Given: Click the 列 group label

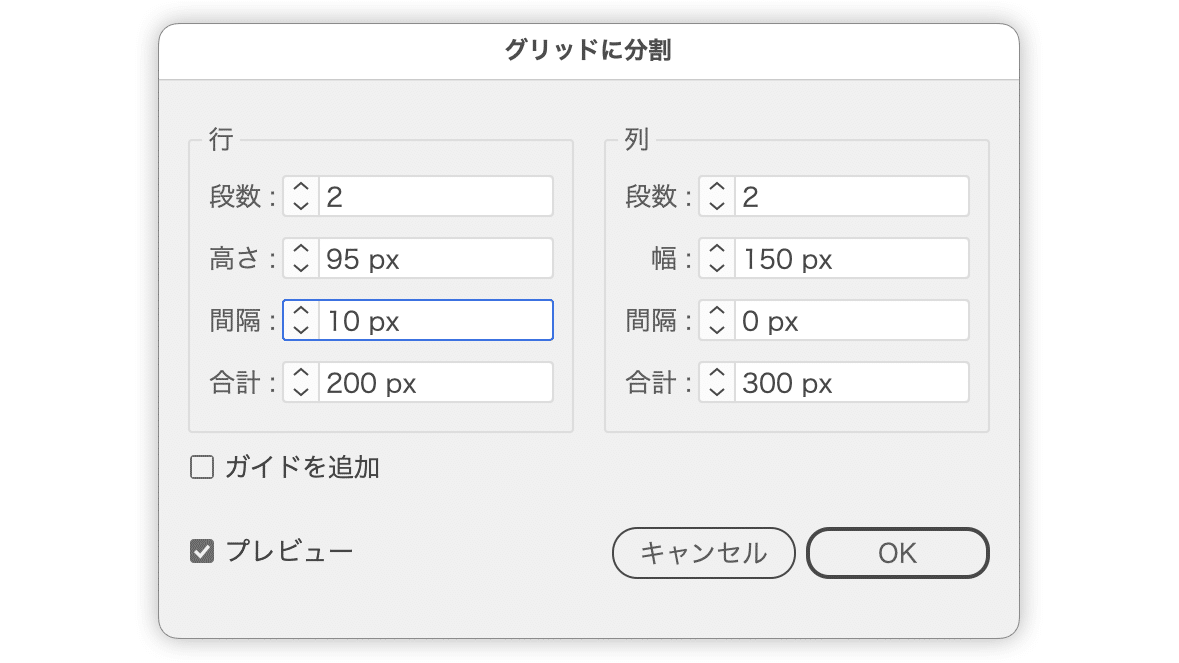Looking at the screenshot, I should 636,139.
